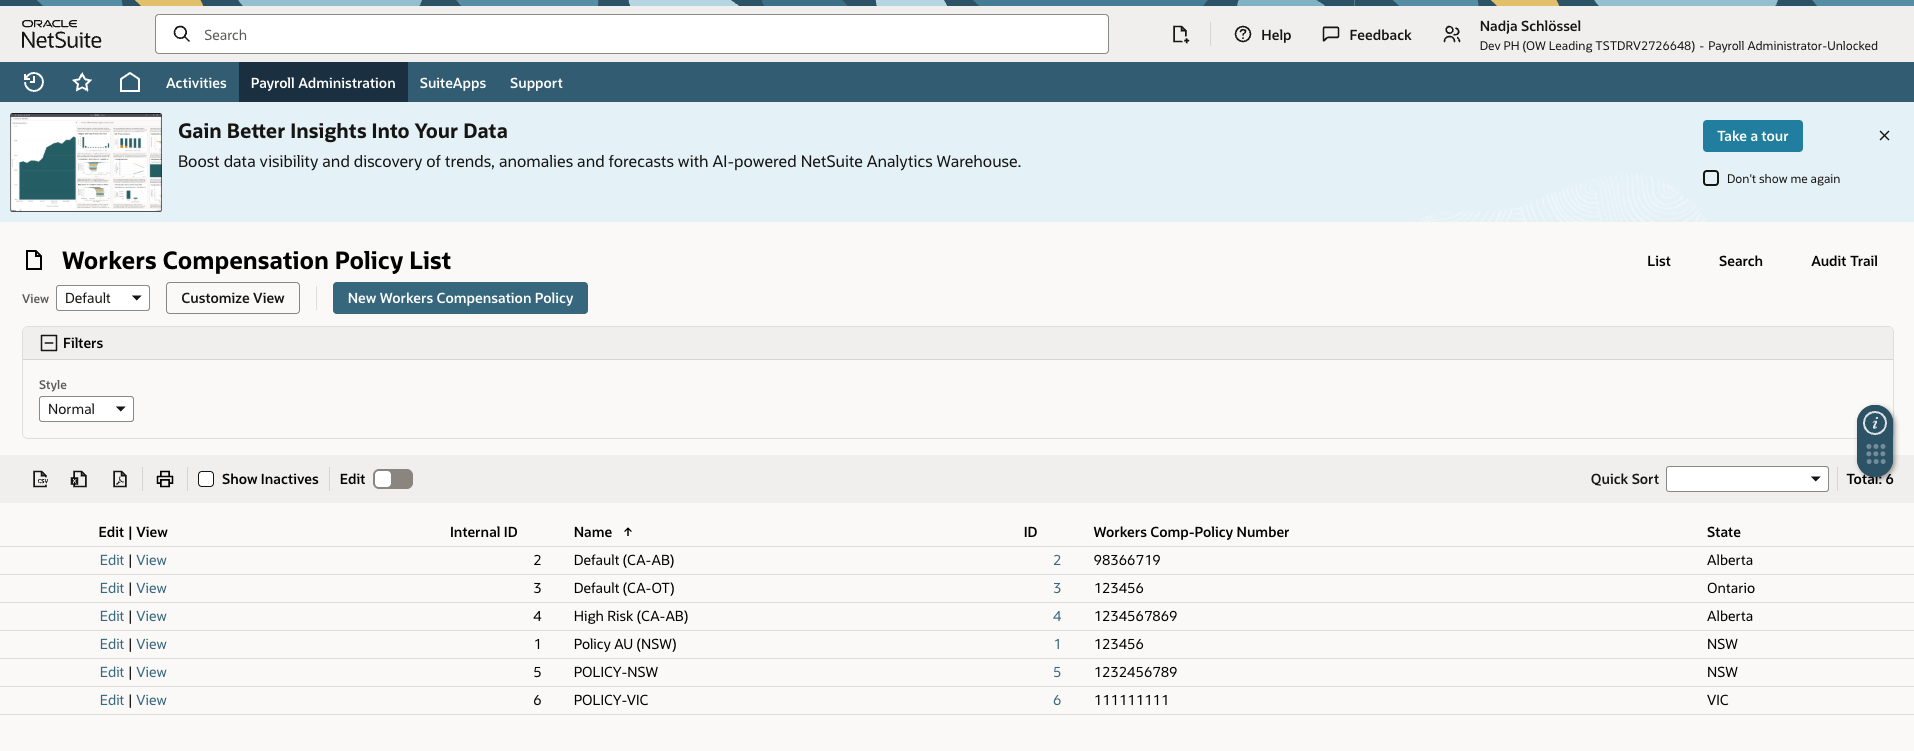Open the Activities menu
The height and width of the screenshot is (751, 1914).
196,83
